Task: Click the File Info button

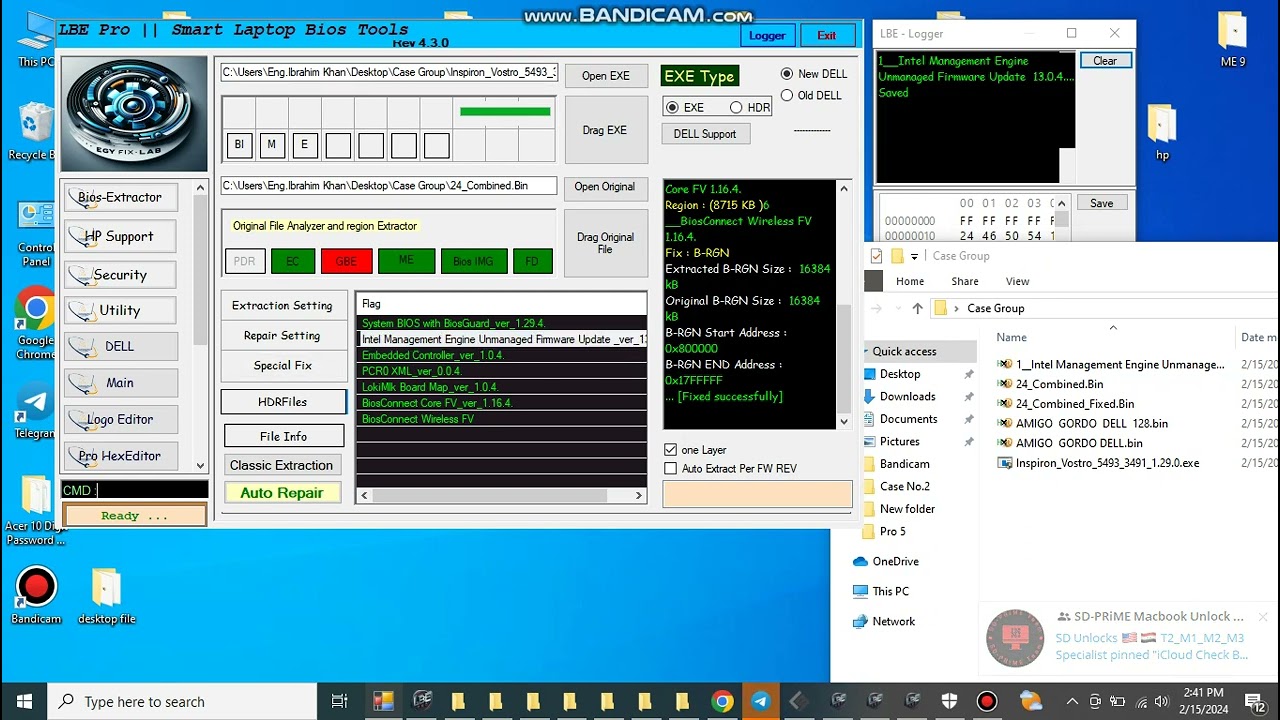Action: tap(284, 436)
